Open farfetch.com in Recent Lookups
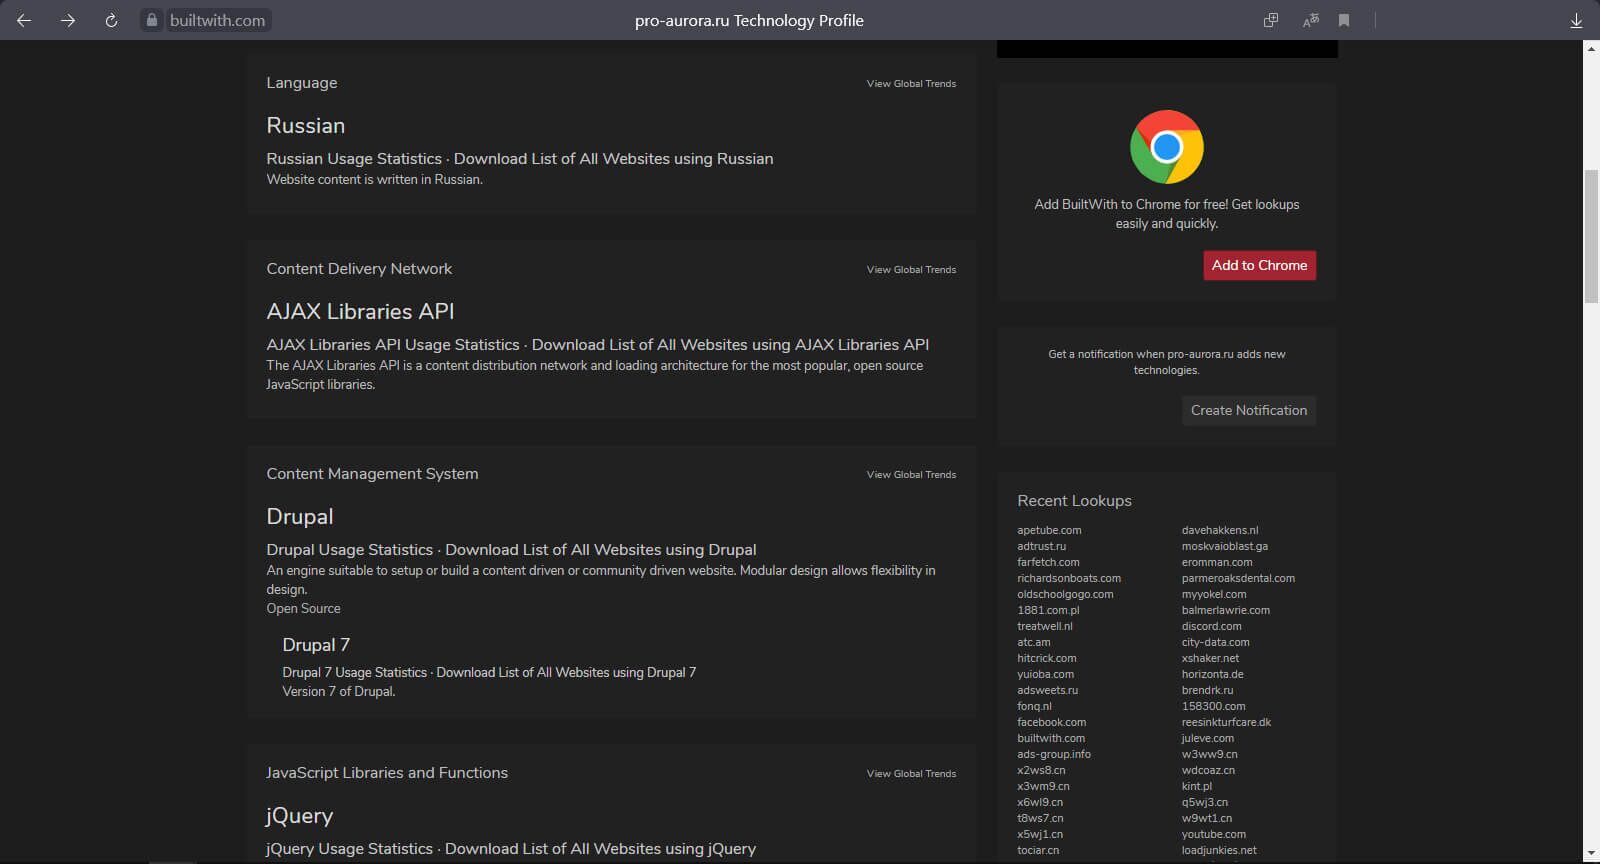The width and height of the screenshot is (1600, 864). (x=1048, y=562)
